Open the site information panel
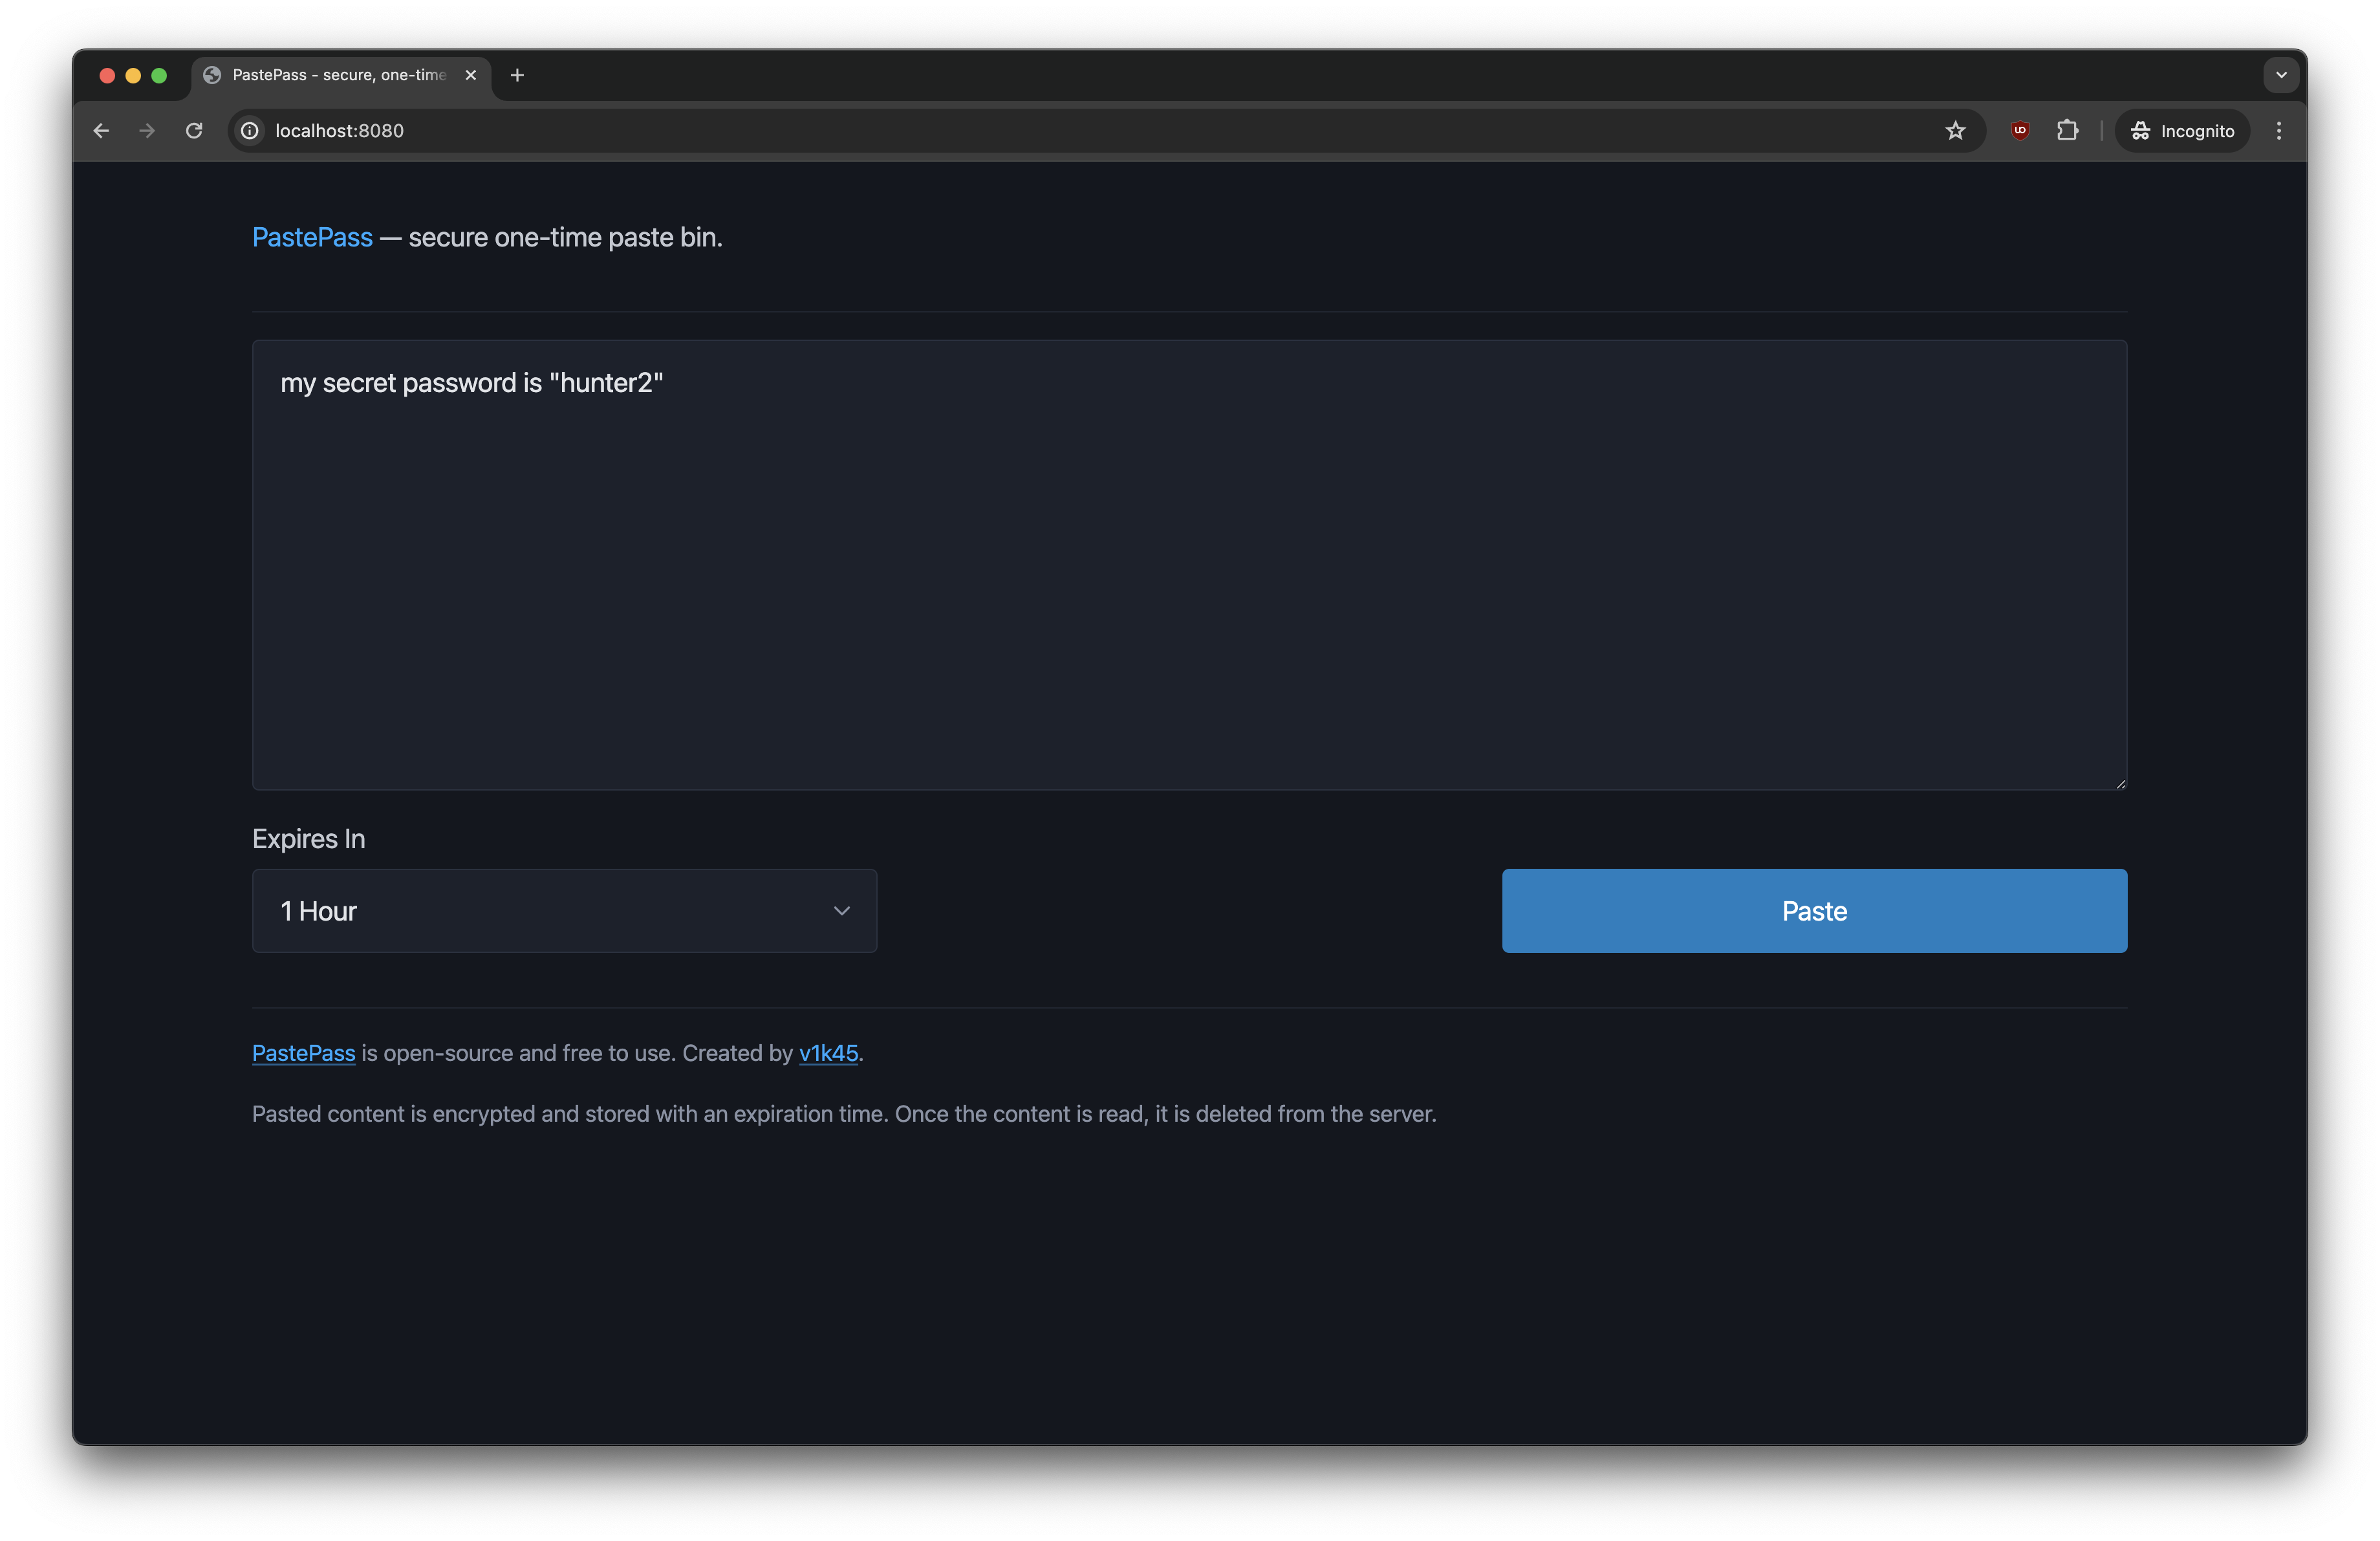 [x=248, y=130]
